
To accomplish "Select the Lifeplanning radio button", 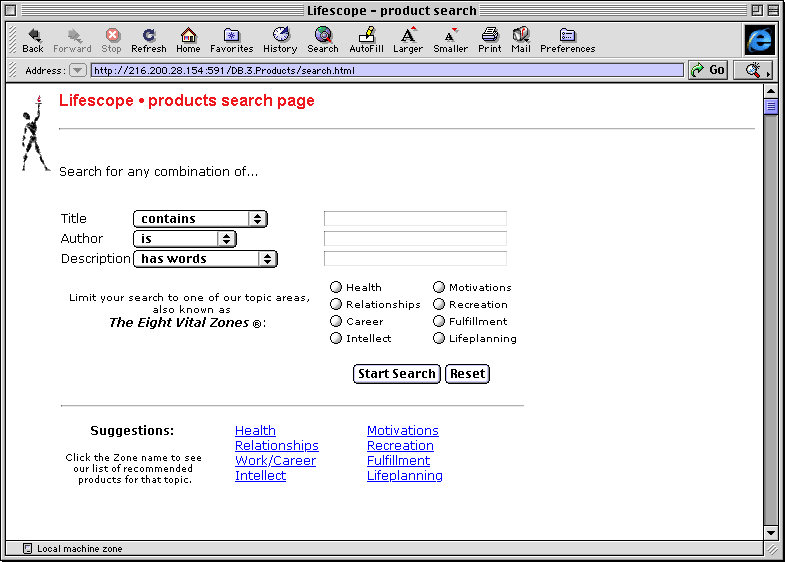I will [x=439, y=338].
